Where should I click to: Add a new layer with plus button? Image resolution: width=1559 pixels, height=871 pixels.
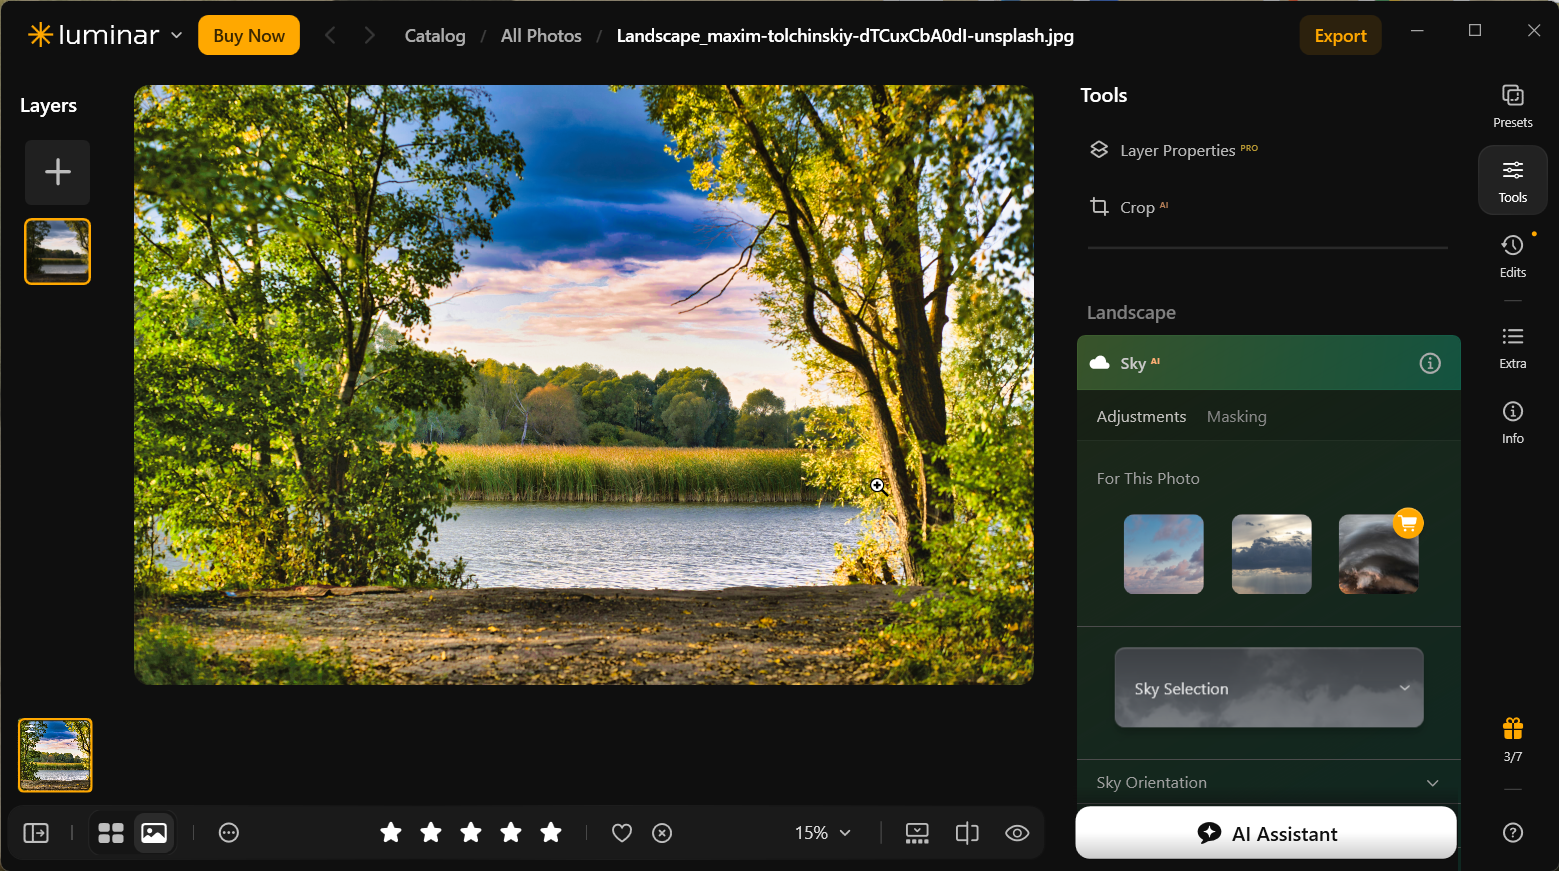[58, 172]
